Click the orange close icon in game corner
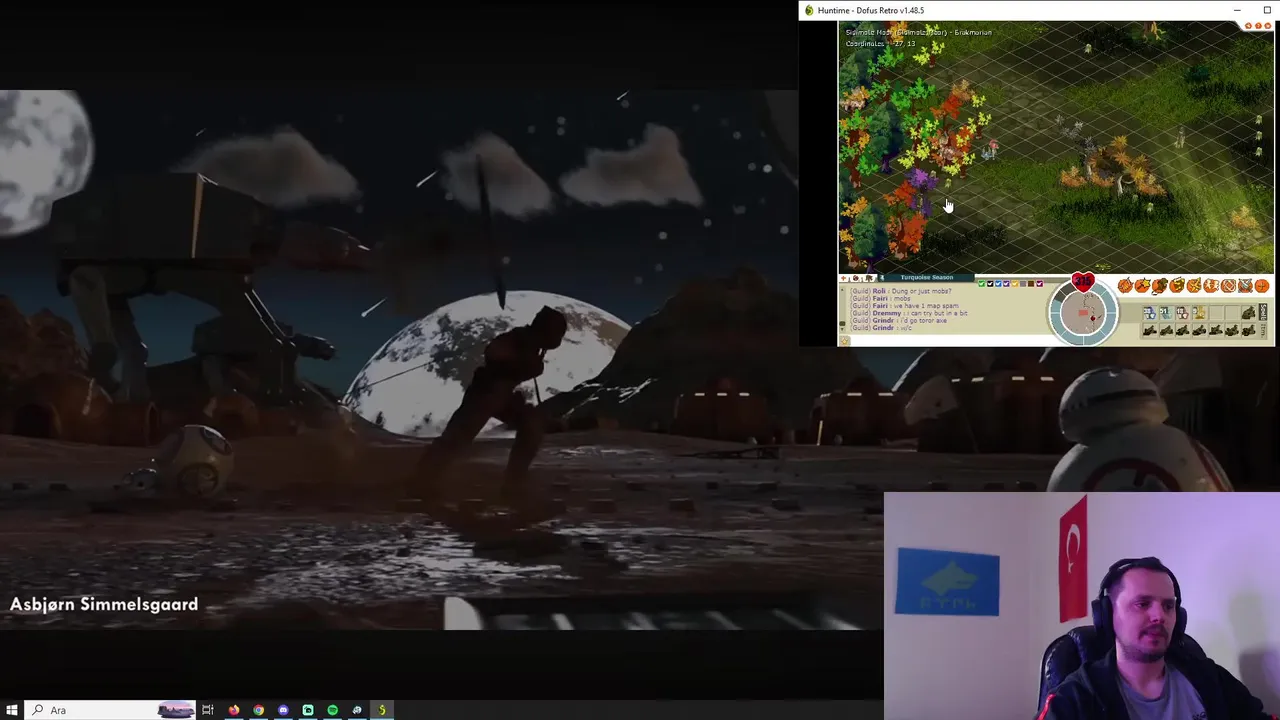This screenshot has width=1280, height=720. [x=1268, y=26]
